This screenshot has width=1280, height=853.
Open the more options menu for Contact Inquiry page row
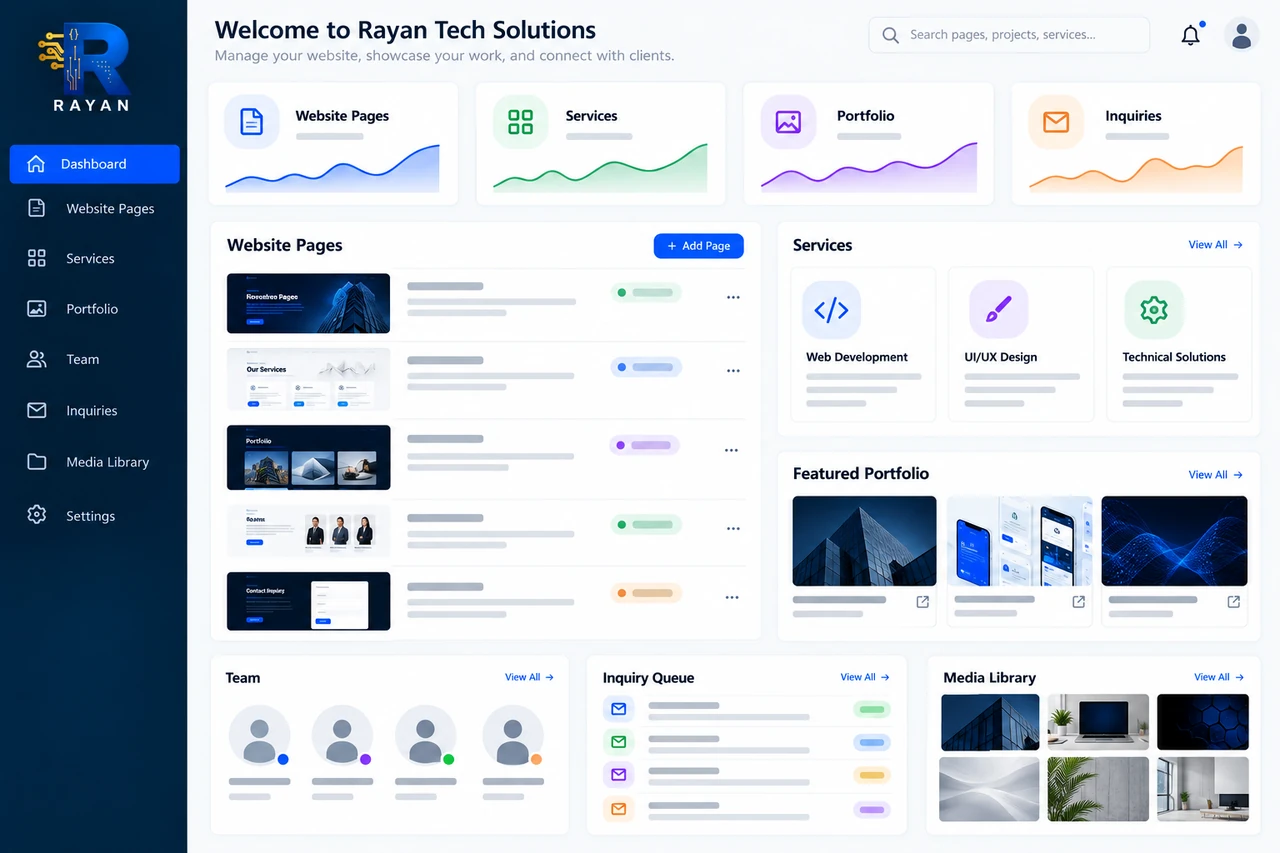[x=732, y=597]
